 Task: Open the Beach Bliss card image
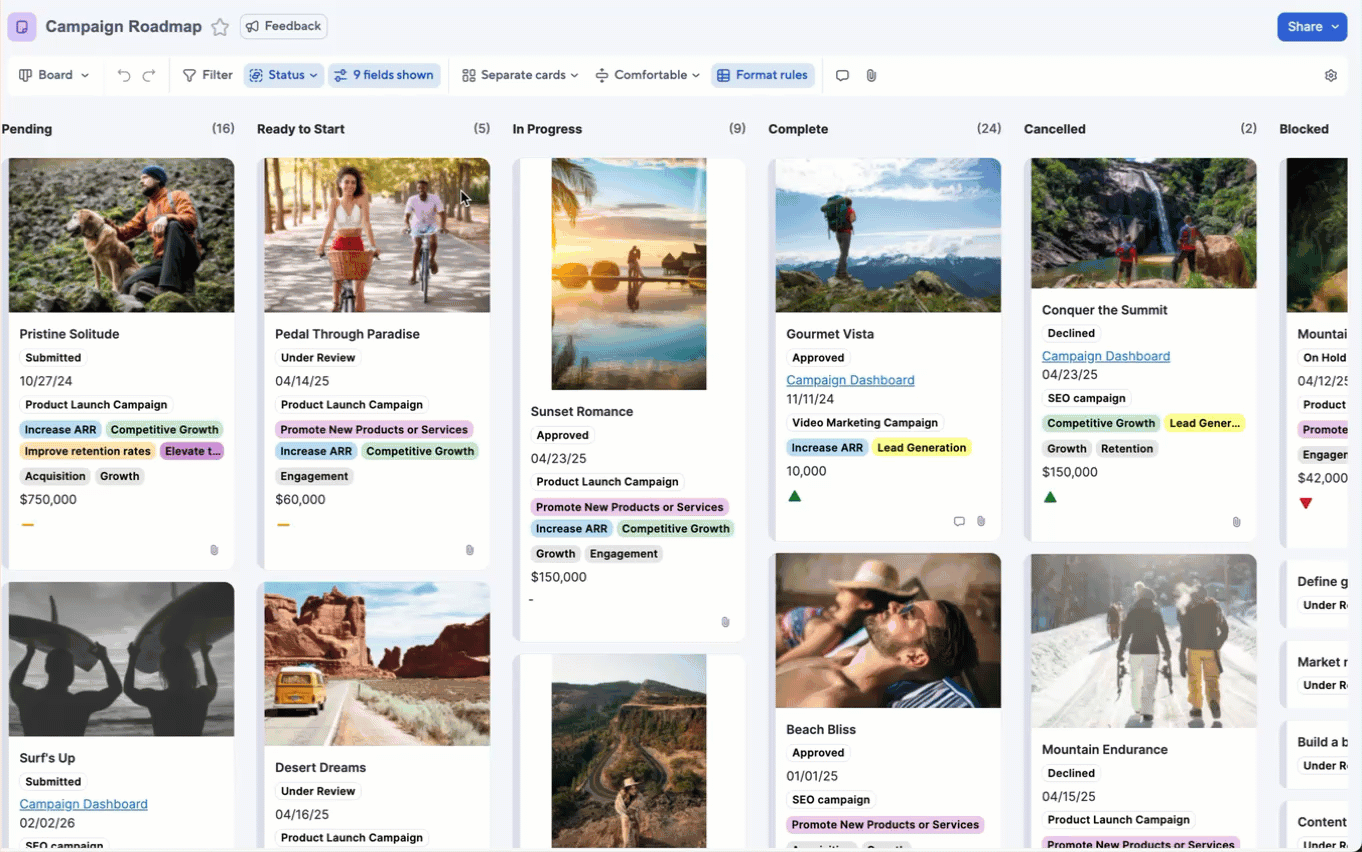tap(888, 630)
